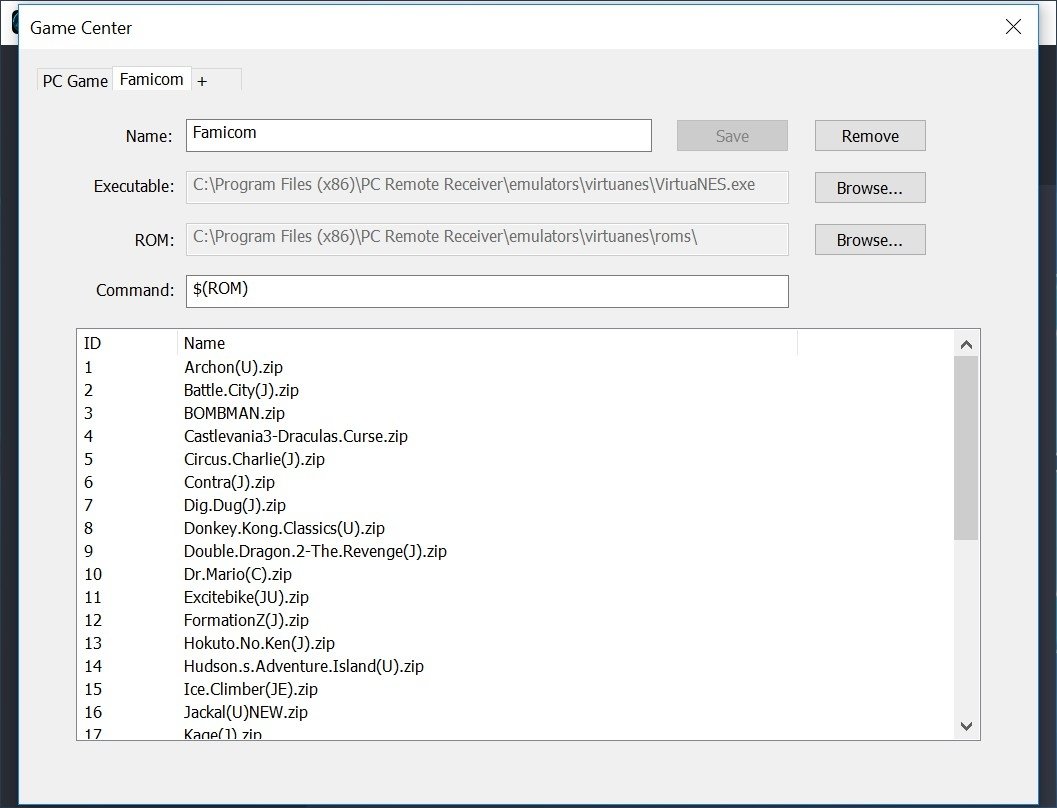Click the list's vertical scrollbar thumb

pos(966,448)
